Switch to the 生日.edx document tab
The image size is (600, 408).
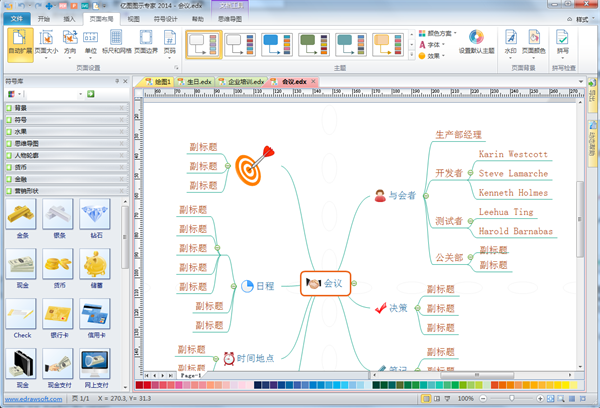(194, 82)
